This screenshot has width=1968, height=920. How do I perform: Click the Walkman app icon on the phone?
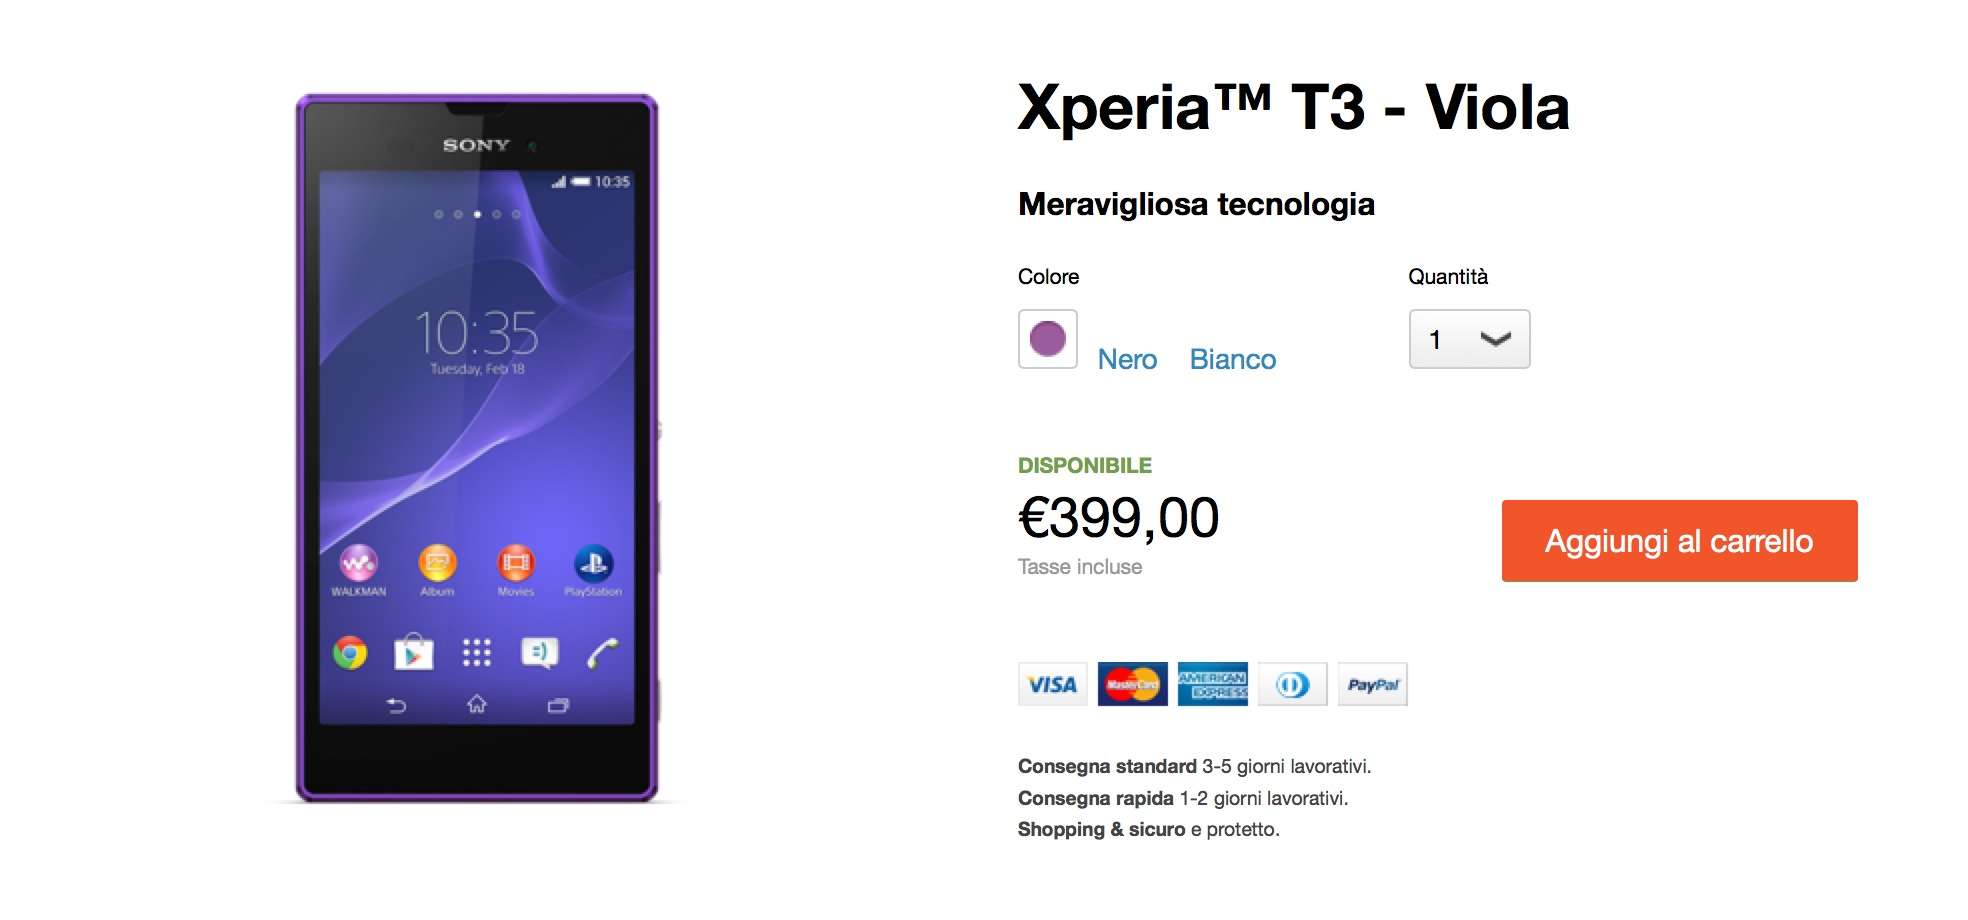pos(358,564)
